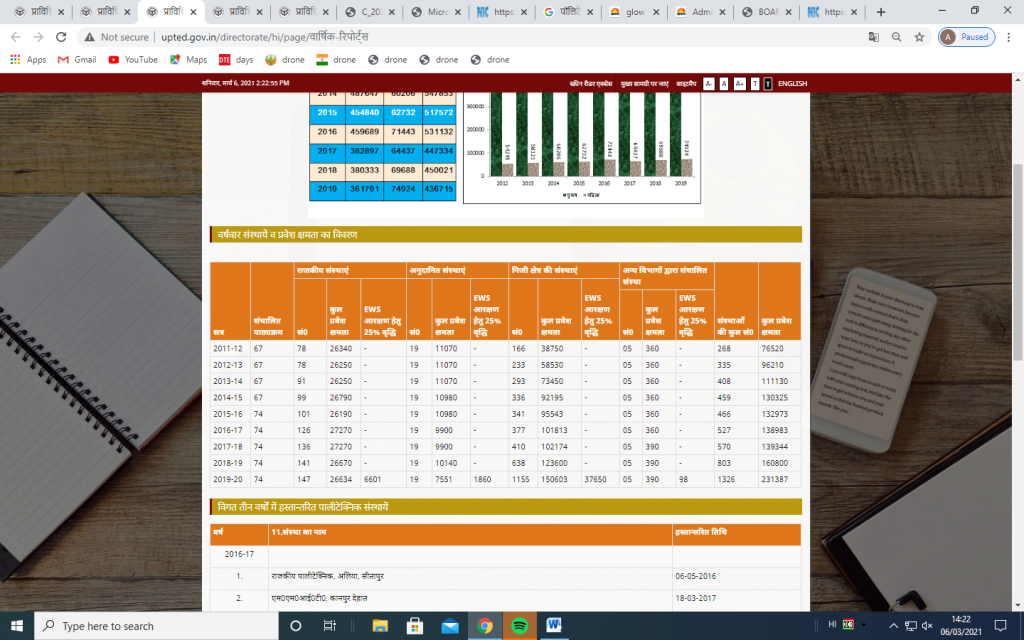1024x640 pixels.
Task: Mute sound via taskbar volume icon
Action: click(928, 626)
